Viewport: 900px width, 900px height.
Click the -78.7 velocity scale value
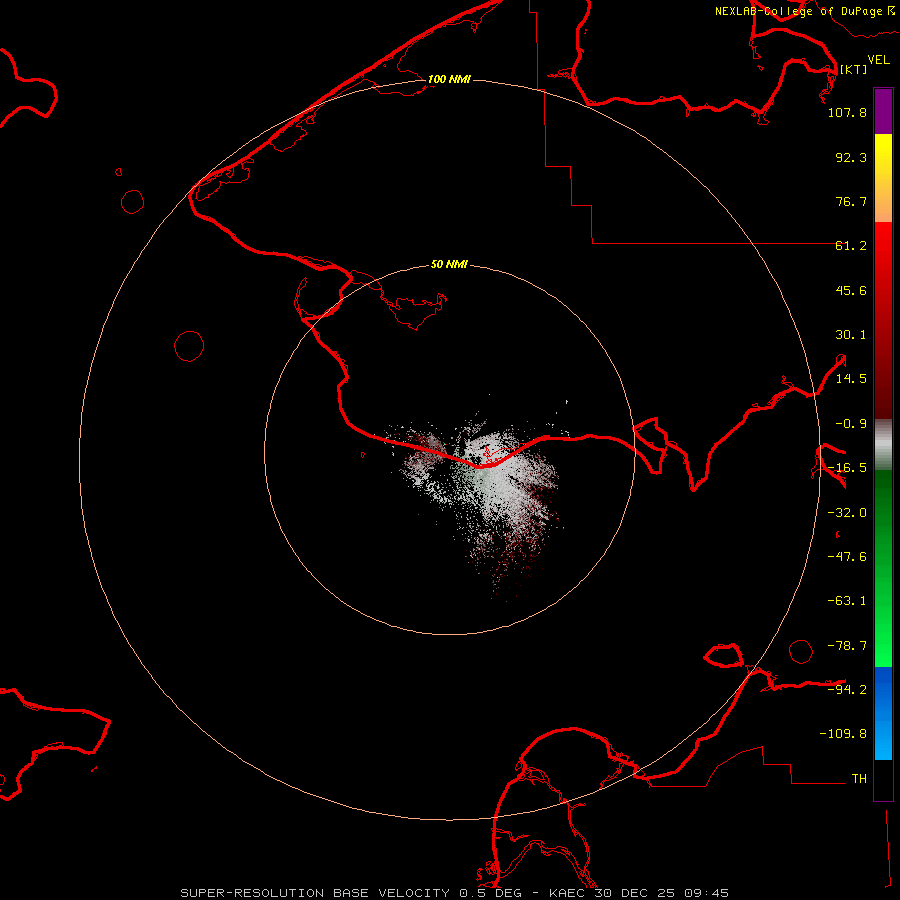tap(847, 646)
